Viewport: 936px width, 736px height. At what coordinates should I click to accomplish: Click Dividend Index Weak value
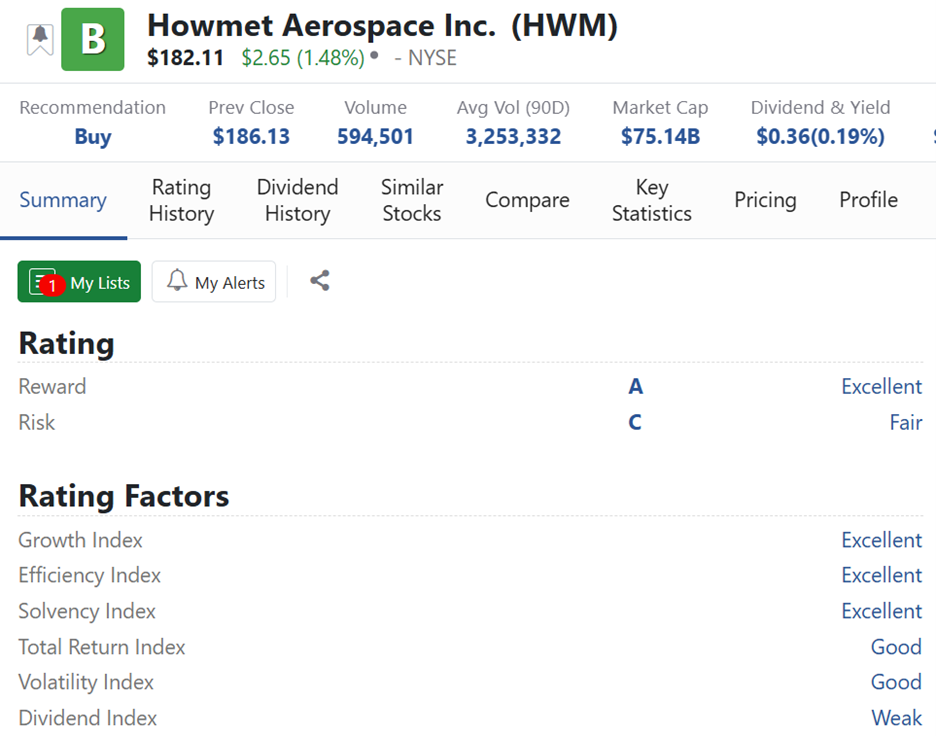pos(897,718)
